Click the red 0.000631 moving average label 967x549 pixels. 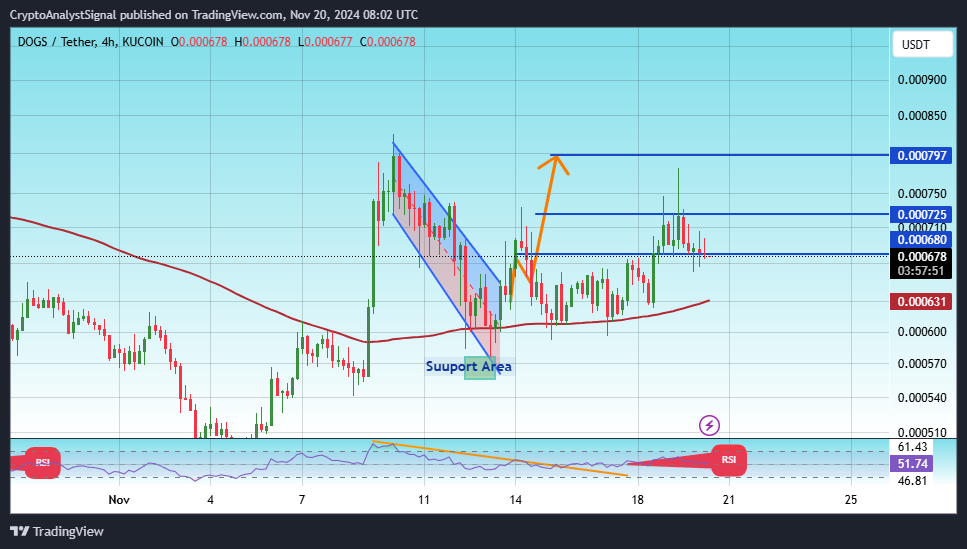(921, 302)
